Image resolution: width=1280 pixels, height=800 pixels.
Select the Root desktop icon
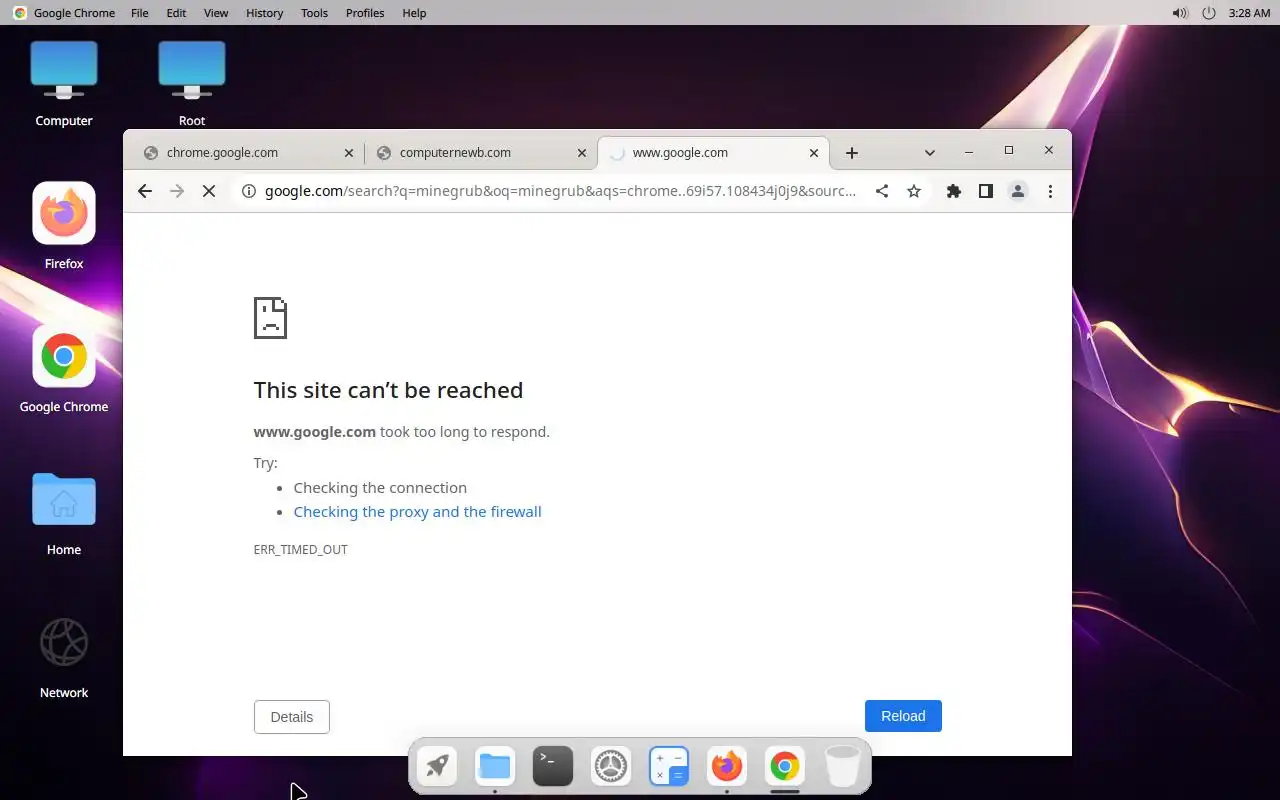pos(192,84)
